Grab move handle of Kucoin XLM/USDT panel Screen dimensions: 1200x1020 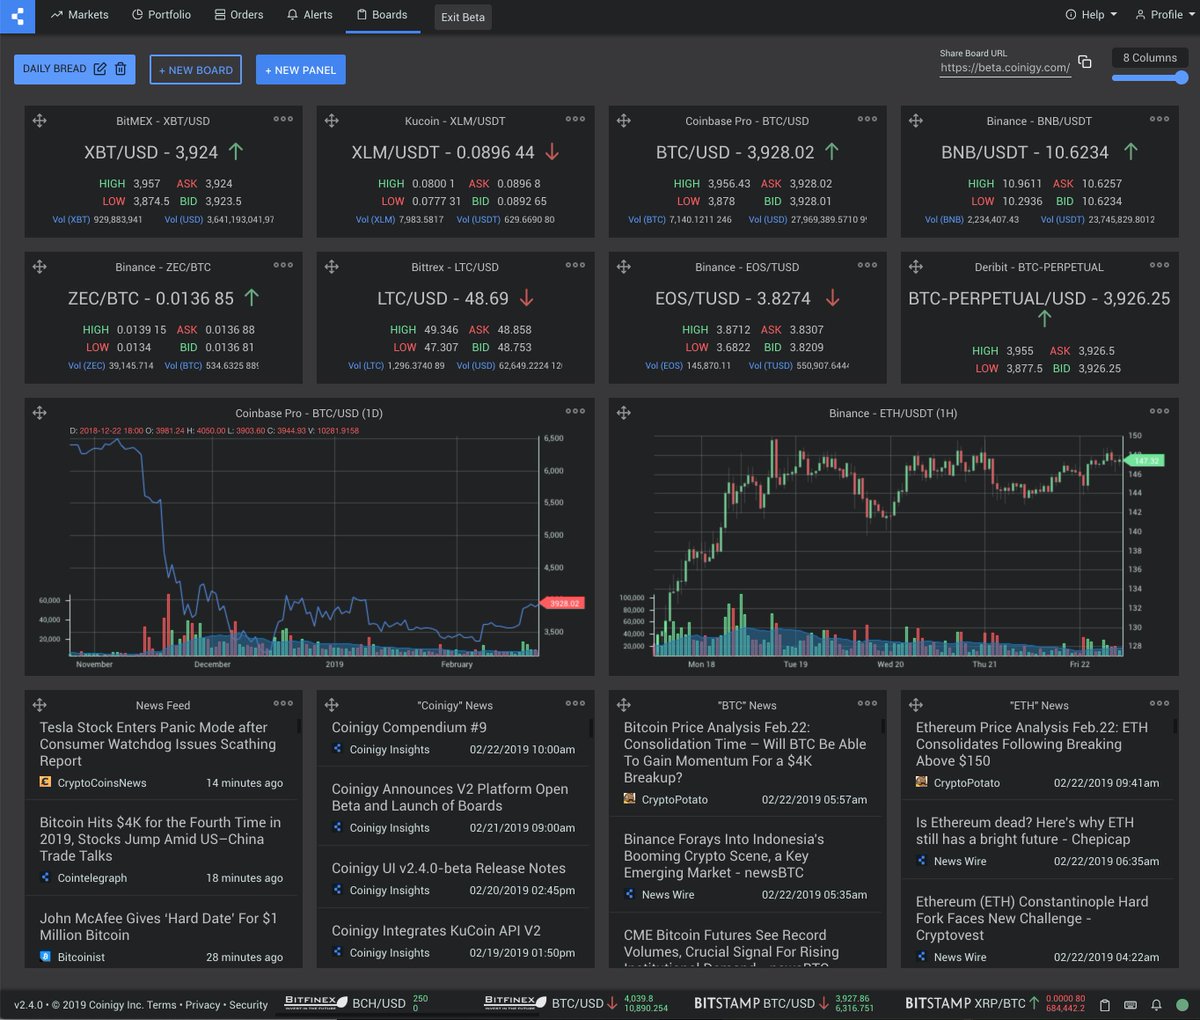click(x=332, y=121)
